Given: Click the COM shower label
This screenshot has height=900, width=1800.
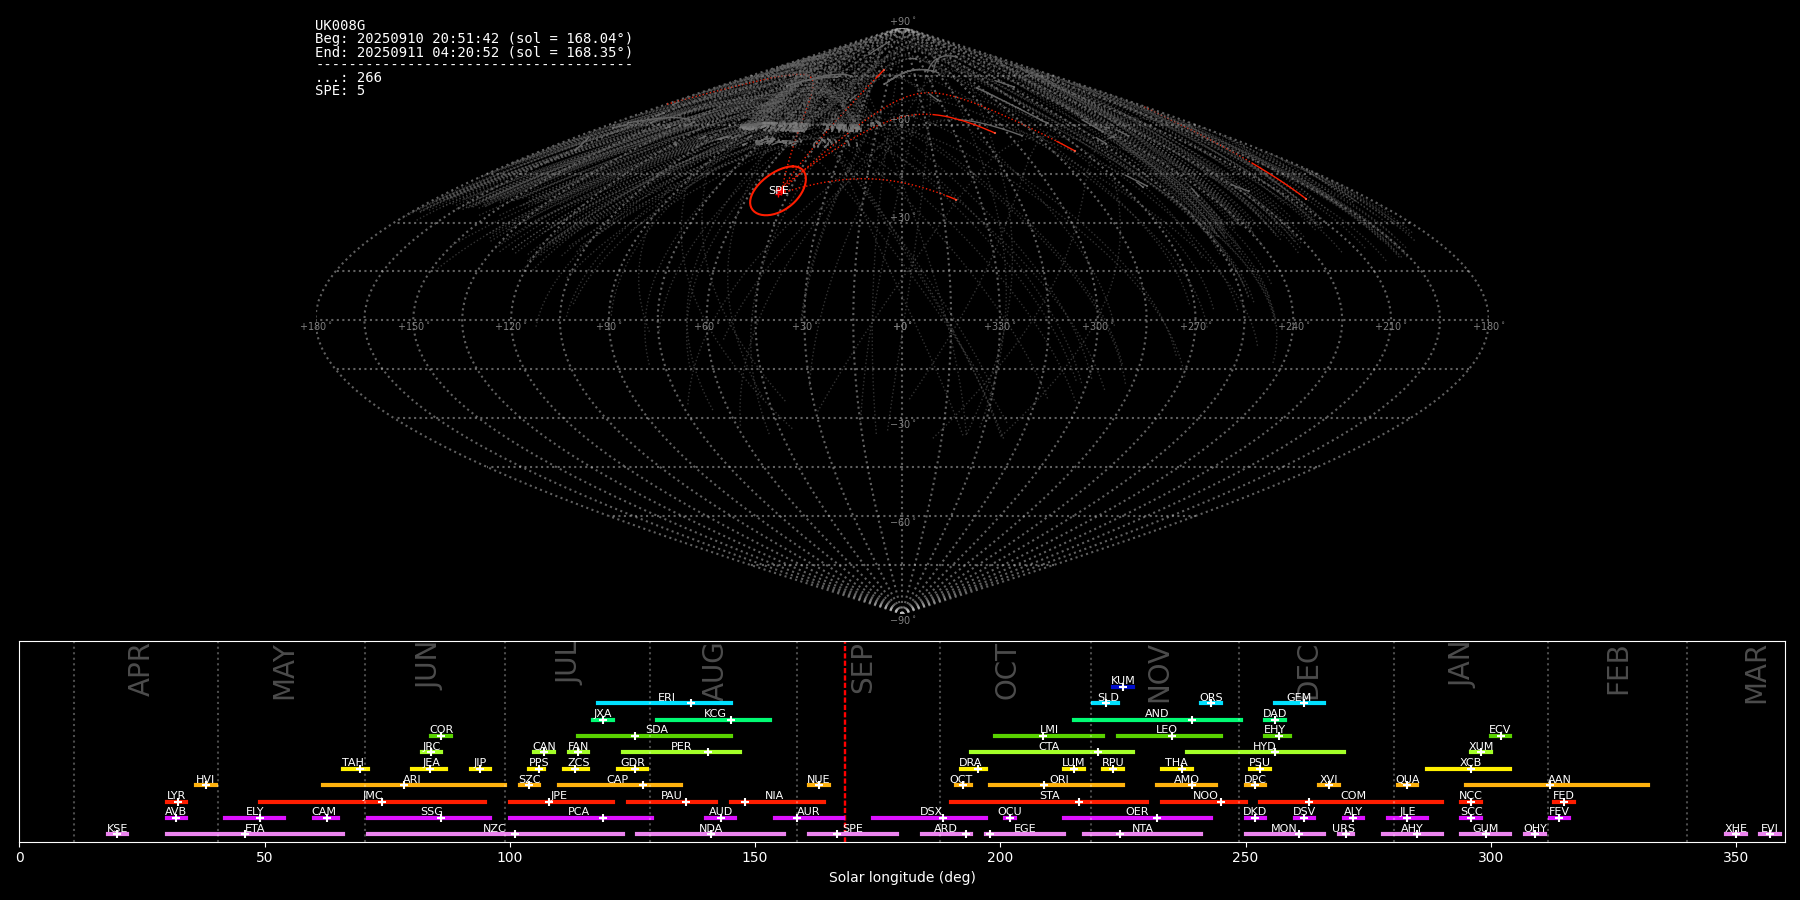Looking at the screenshot, I should [x=1353, y=796].
